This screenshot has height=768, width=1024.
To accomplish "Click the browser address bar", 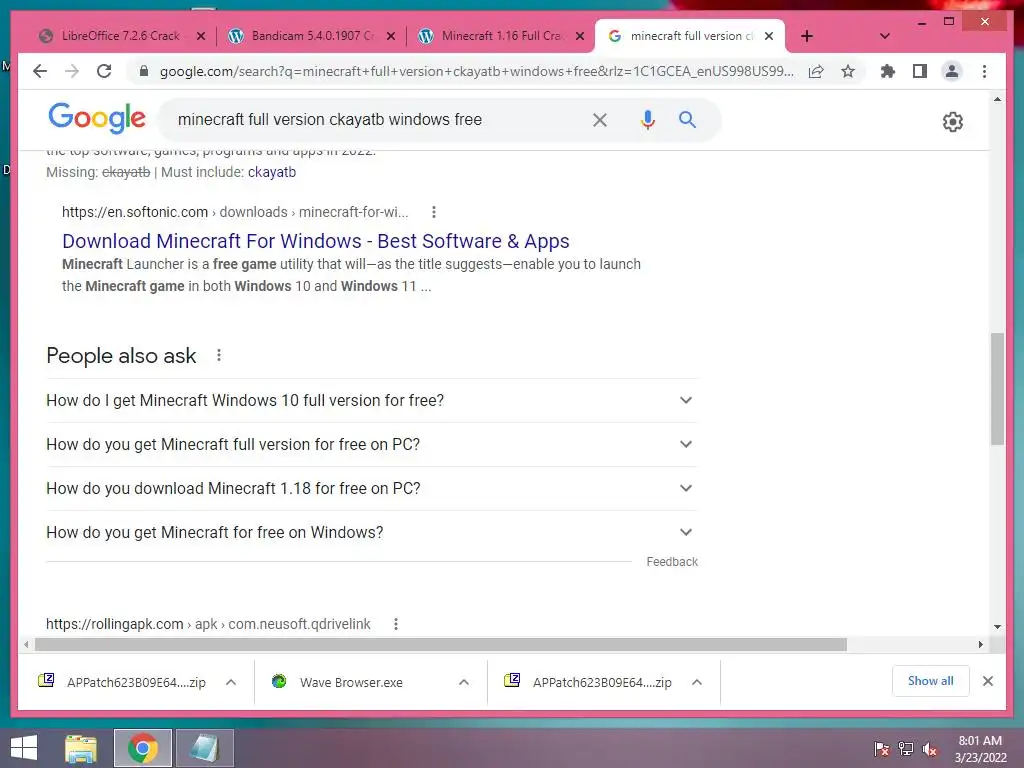I will pos(477,71).
